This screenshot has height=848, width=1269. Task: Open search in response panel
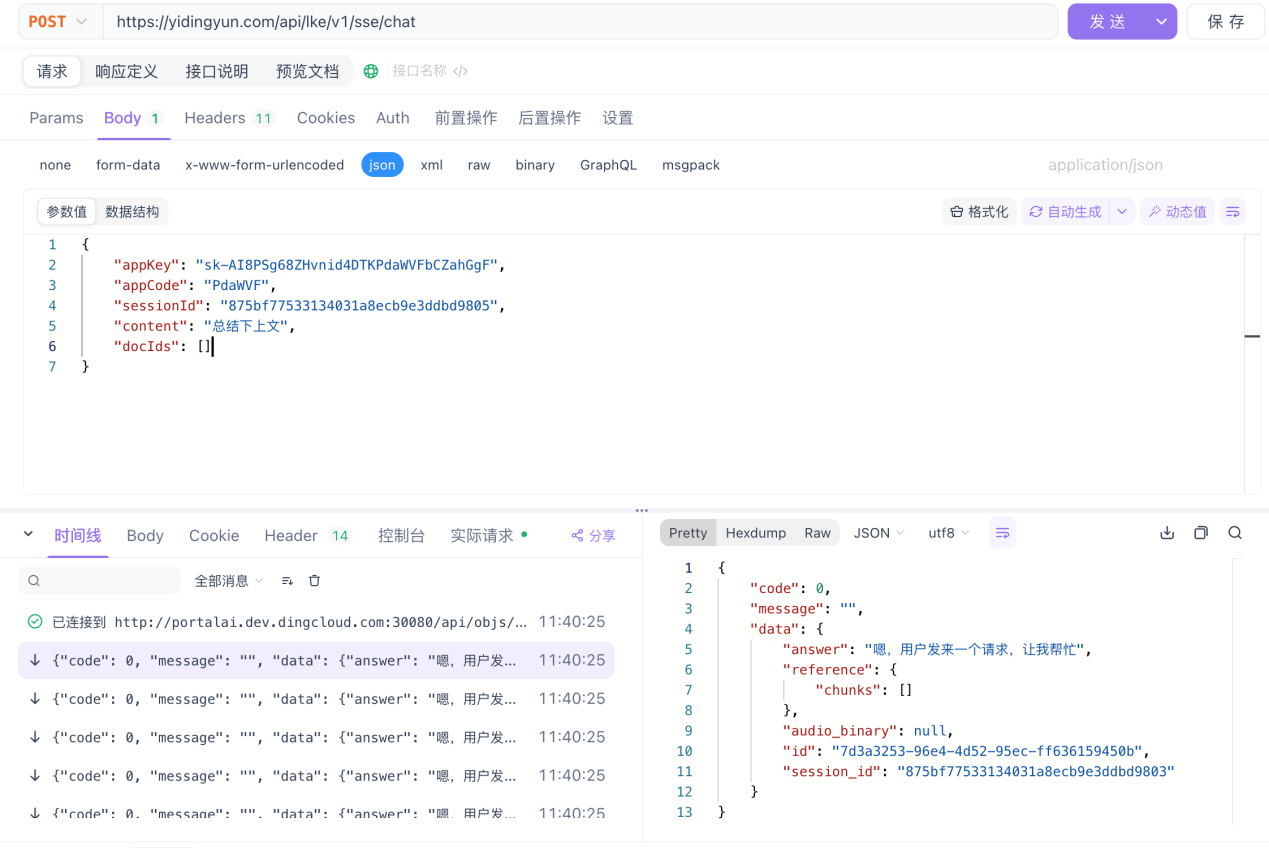click(x=1235, y=533)
